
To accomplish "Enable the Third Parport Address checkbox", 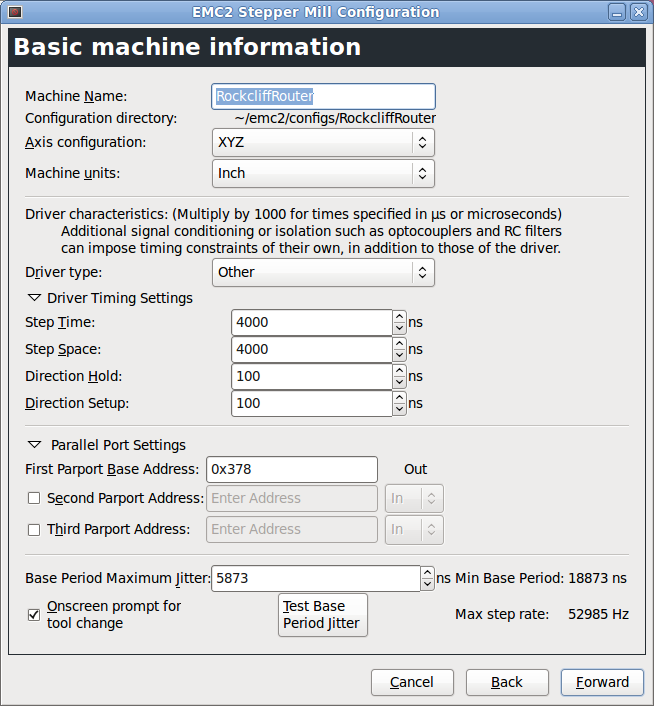I will [x=34, y=530].
